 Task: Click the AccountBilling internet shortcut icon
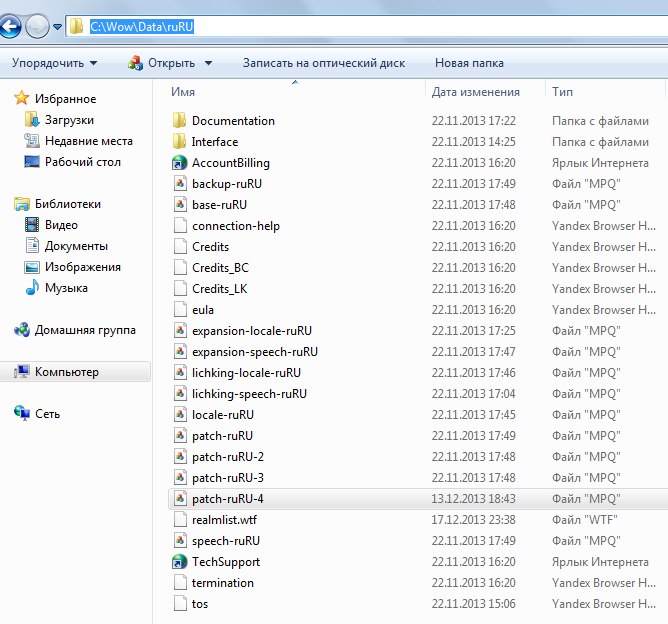[180, 162]
